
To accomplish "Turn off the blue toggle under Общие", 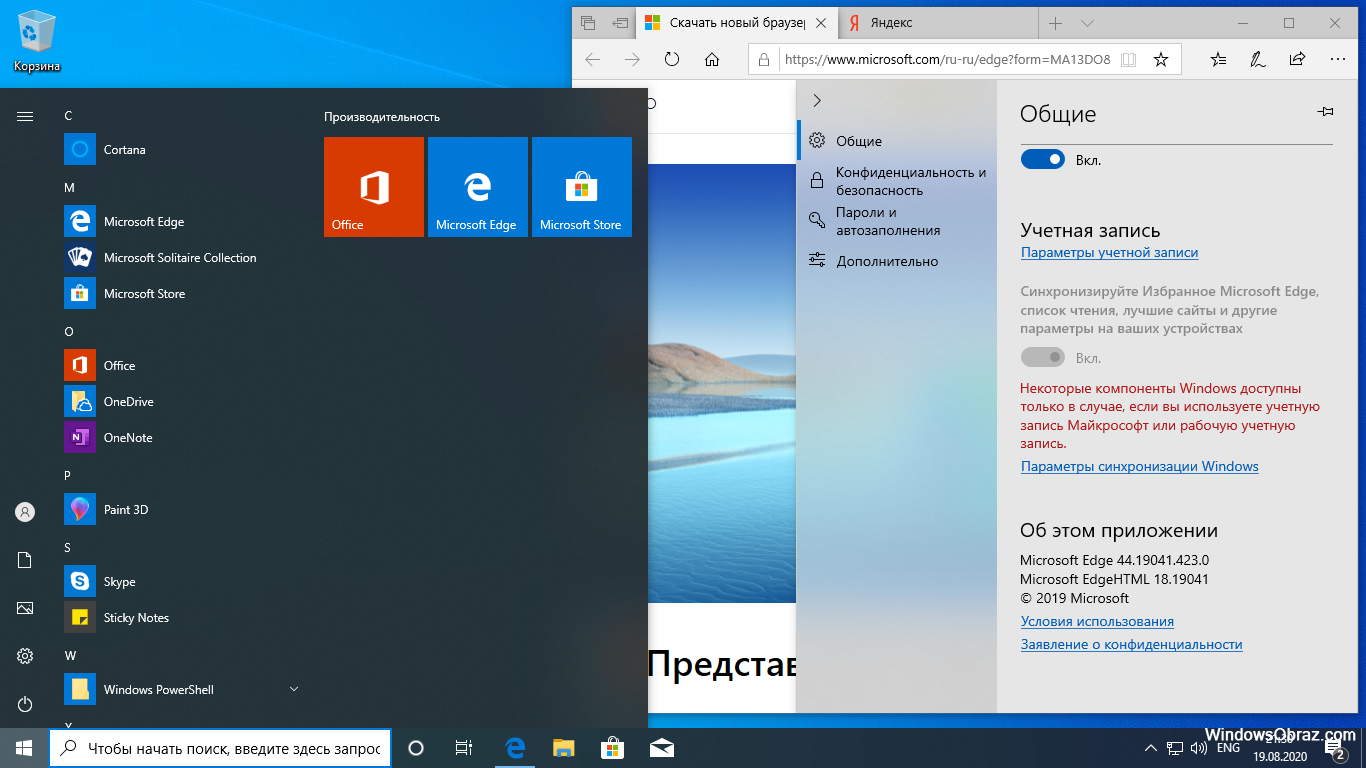I will click(1042, 160).
